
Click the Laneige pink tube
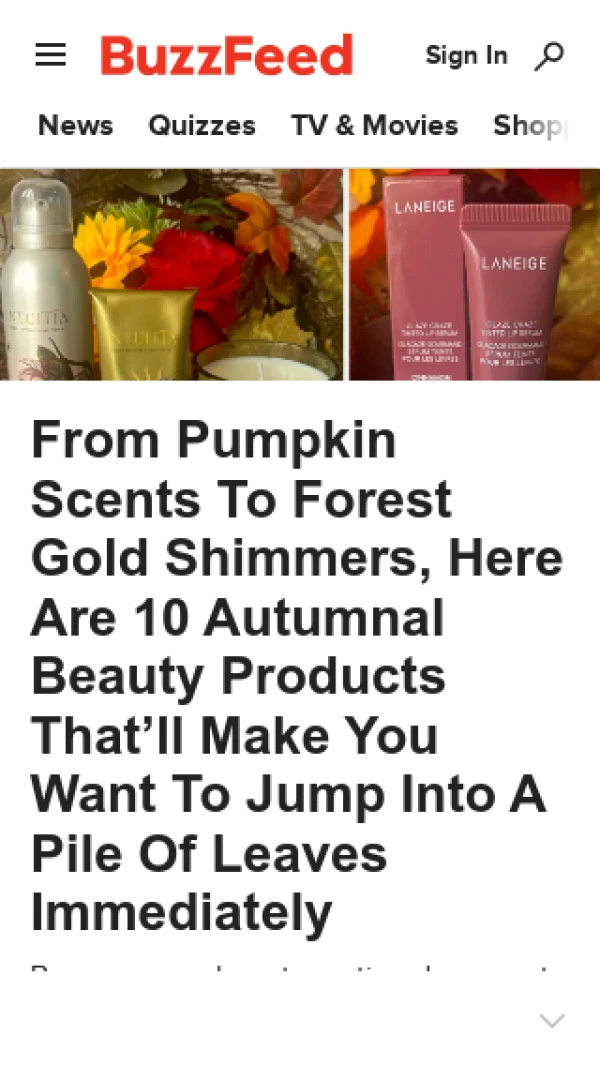coord(514,292)
